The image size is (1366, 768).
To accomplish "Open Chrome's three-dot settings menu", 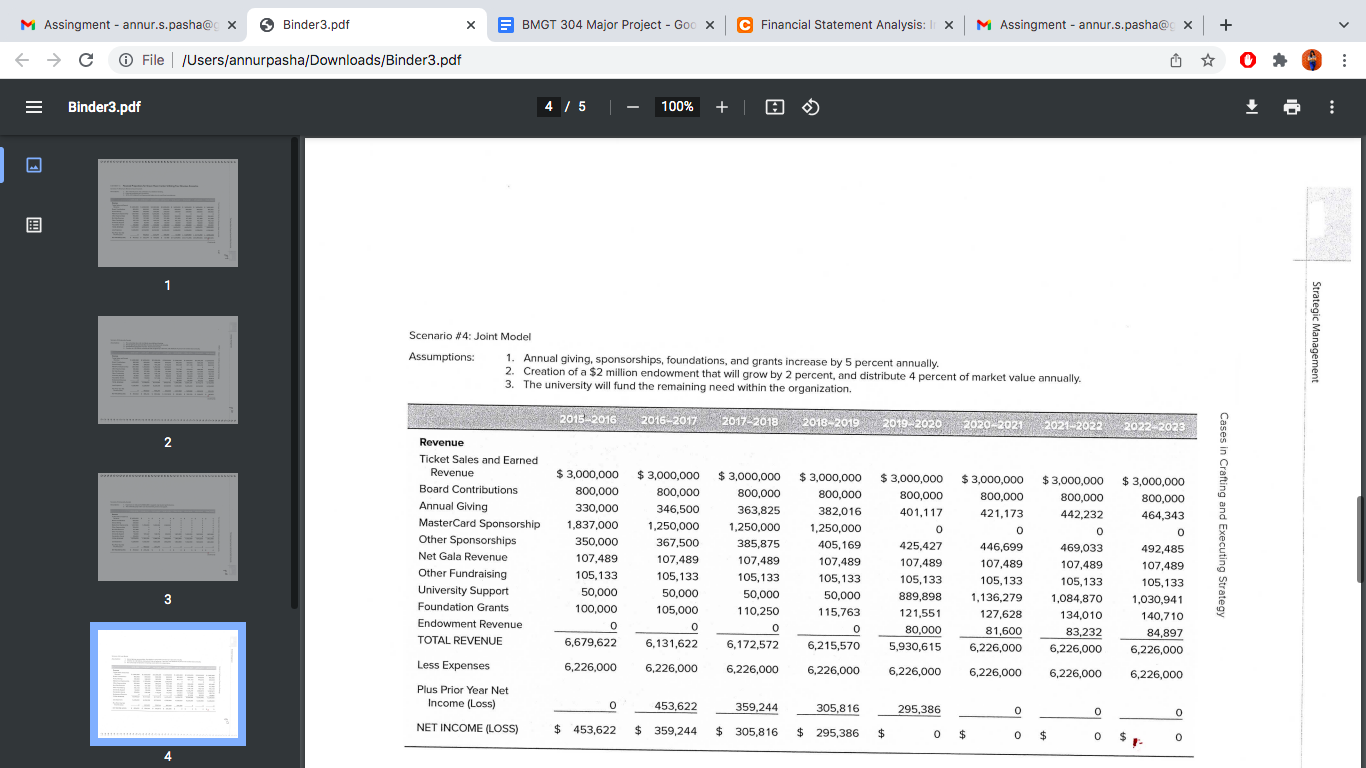I will [1345, 60].
